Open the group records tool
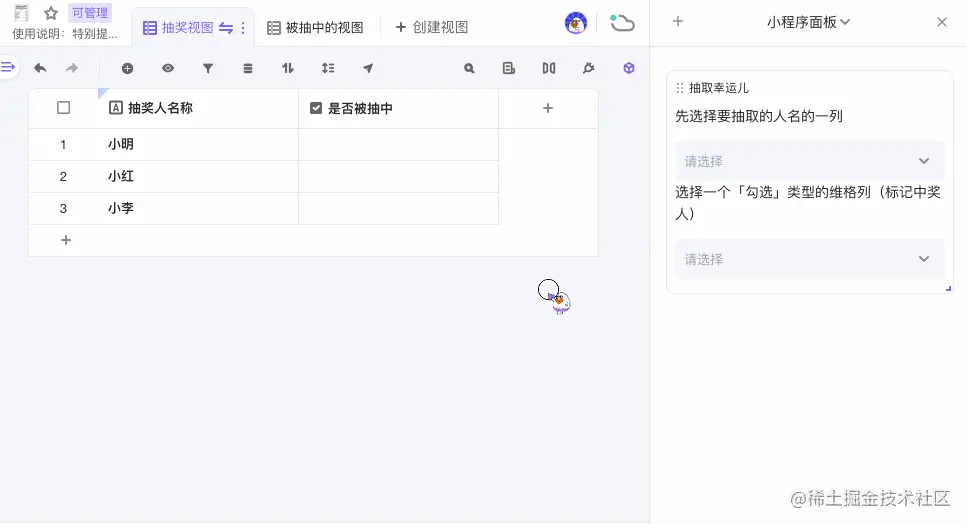The height and width of the screenshot is (524, 967). click(248, 68)
